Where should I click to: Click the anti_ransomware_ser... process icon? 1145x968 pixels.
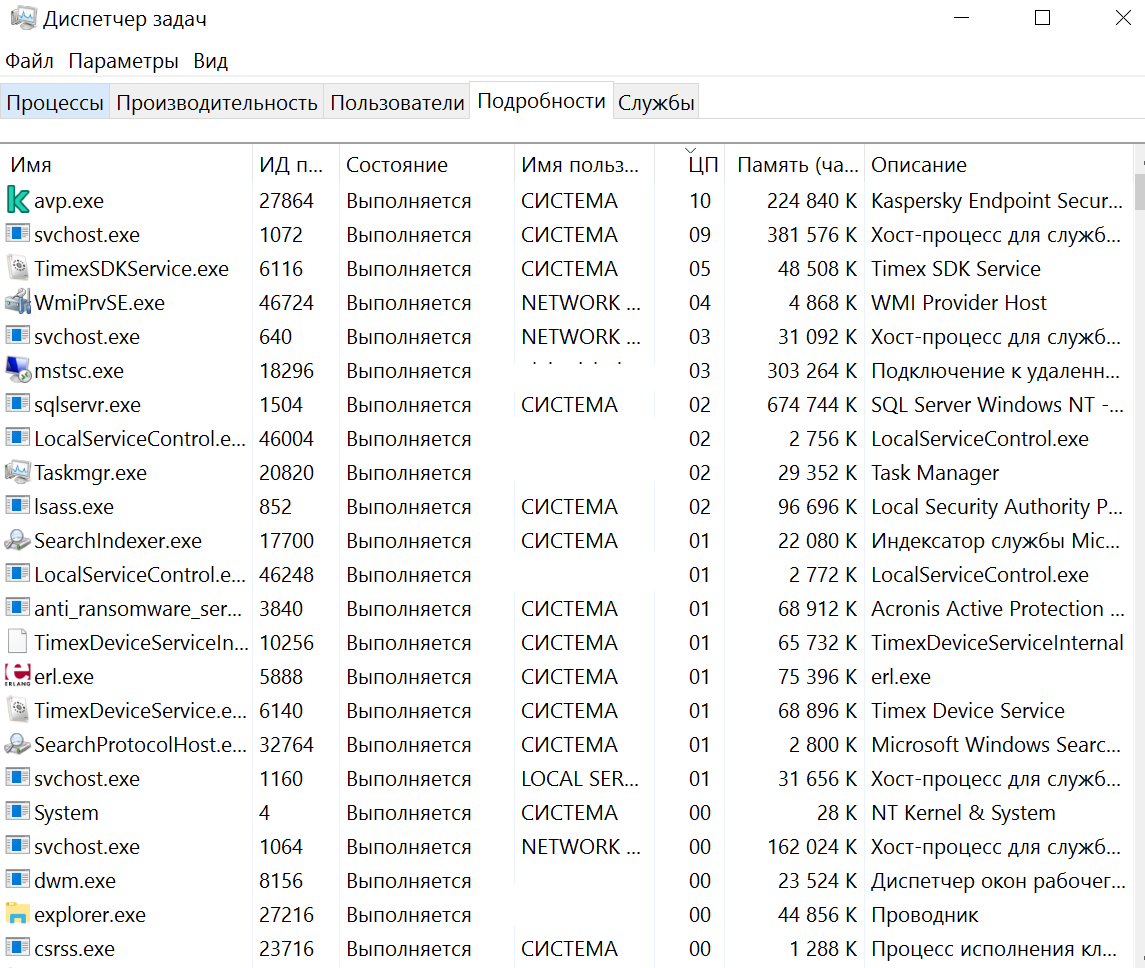coord(18,608)
